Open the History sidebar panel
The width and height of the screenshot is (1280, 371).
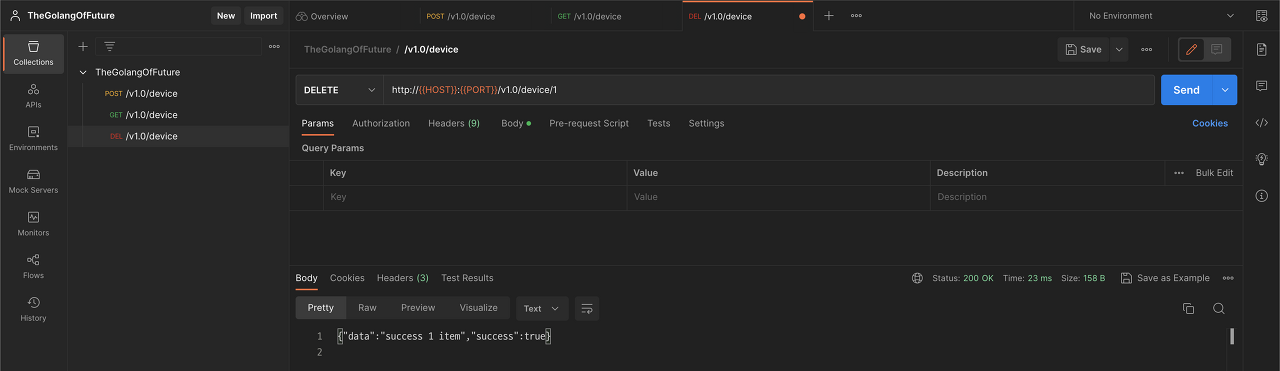tap(33, 310)
